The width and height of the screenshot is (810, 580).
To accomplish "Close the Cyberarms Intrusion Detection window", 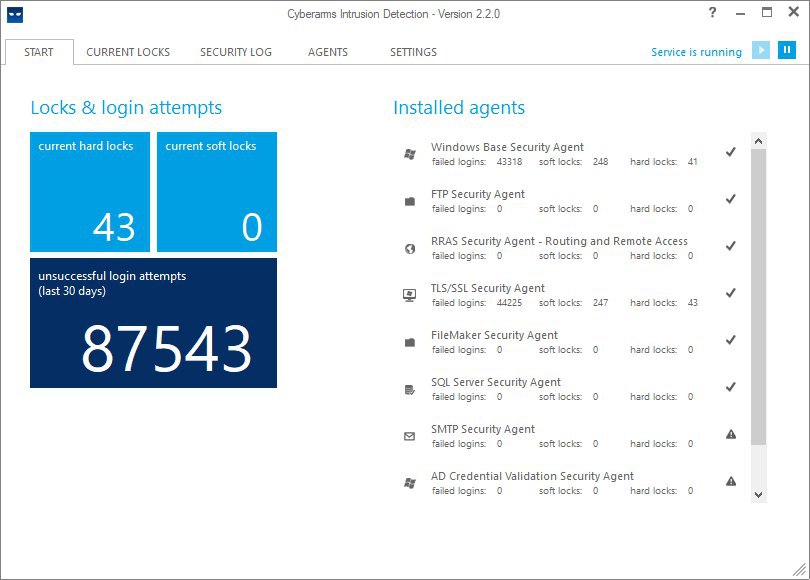I will click(x=794, y=12).
